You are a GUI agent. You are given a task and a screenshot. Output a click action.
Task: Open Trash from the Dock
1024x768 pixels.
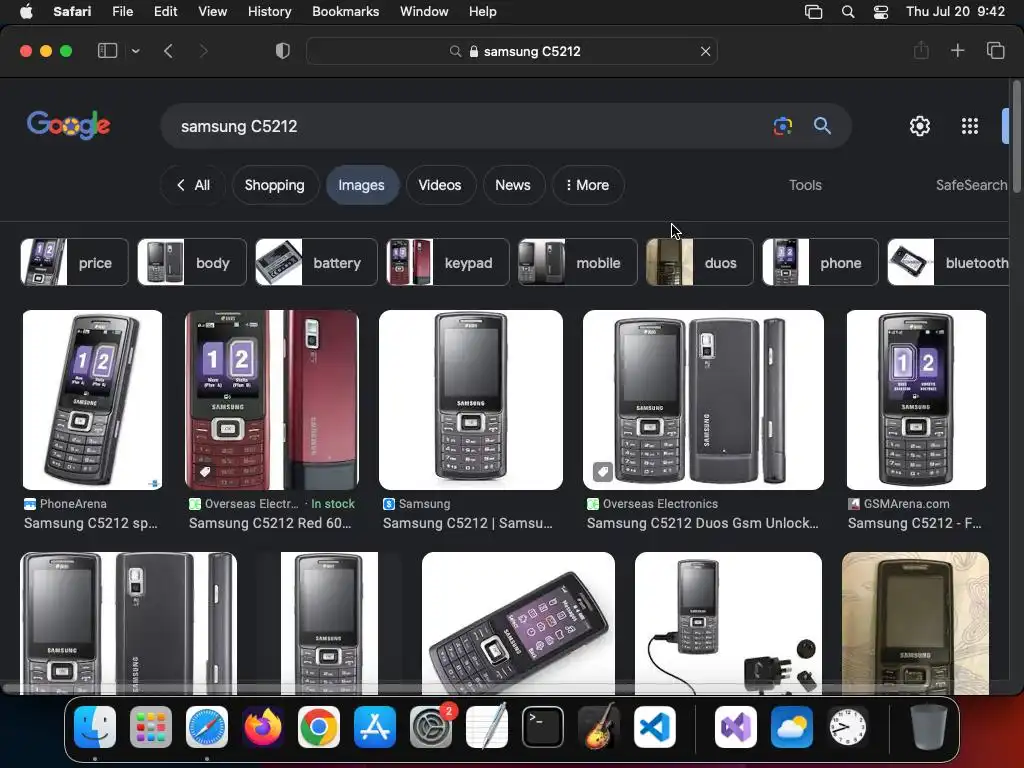(x=929, y=727)
